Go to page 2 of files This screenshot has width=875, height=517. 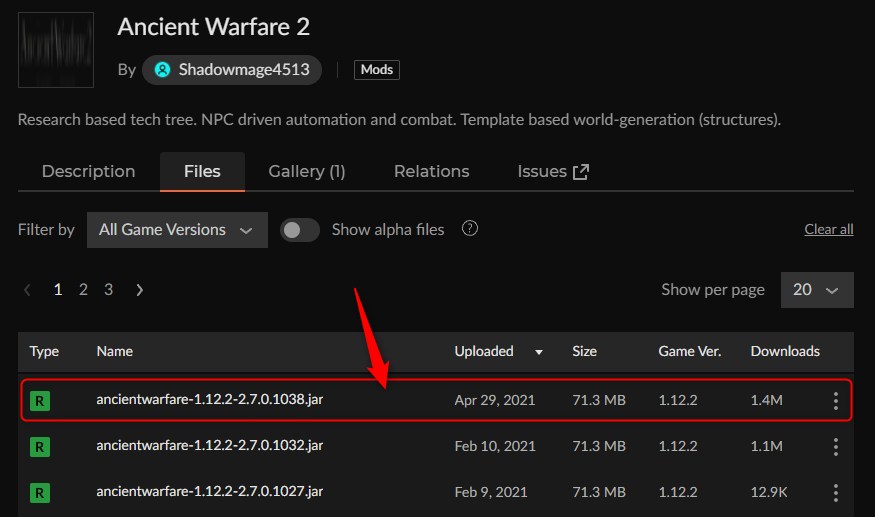tap(83, 290)
